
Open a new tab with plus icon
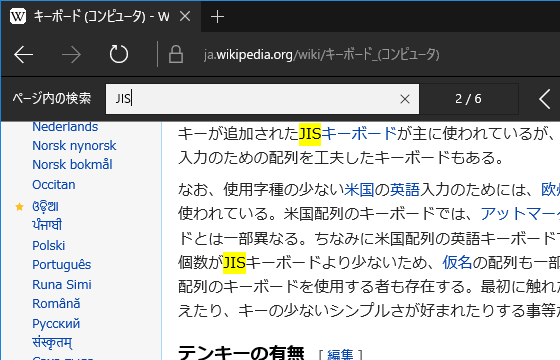pos(217,16)
